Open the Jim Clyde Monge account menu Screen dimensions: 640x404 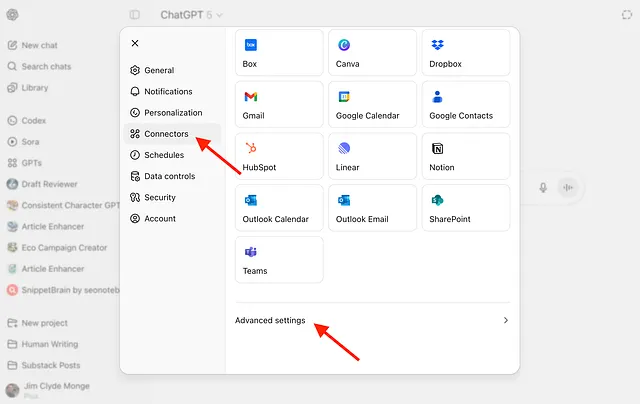(x=55, y=390)
